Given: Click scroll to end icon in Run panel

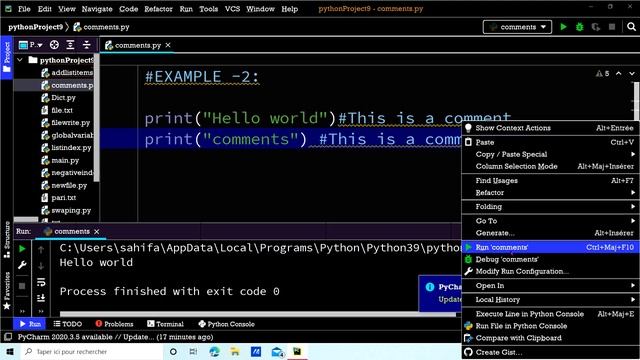Looking at the screenshot, I should click(x=41, y=298).
